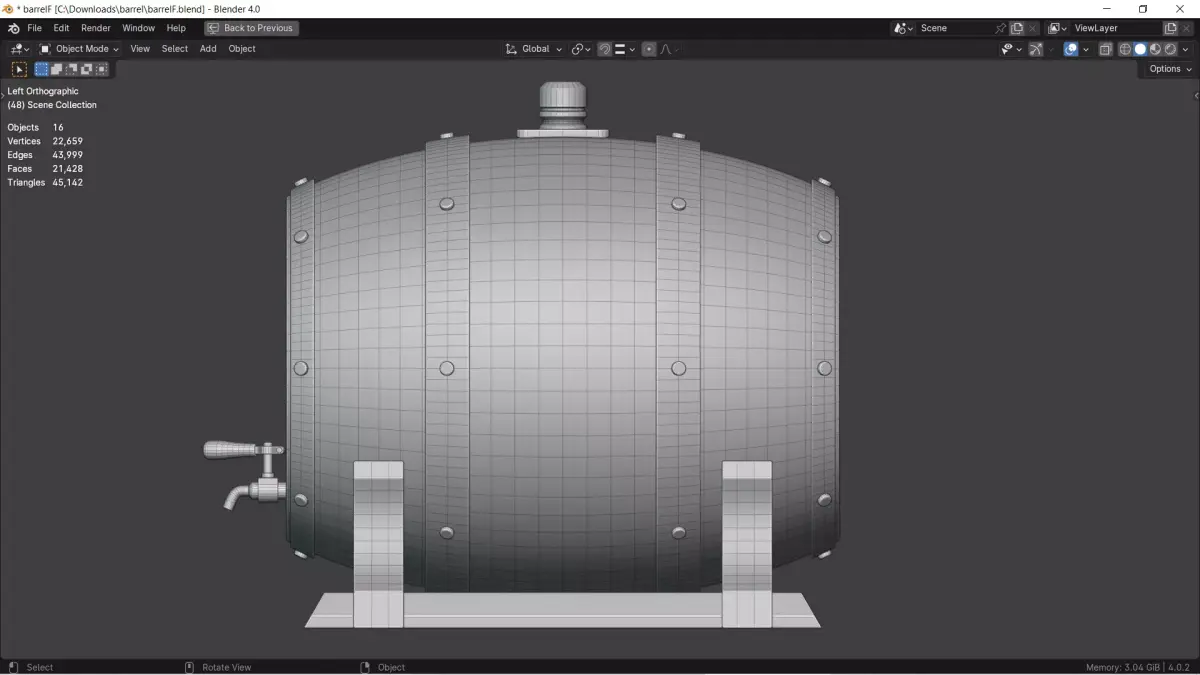Click the ViewLayer name field
Image resolution: width=1200 pixels, height=675 pixels.
click(1115, 28)
